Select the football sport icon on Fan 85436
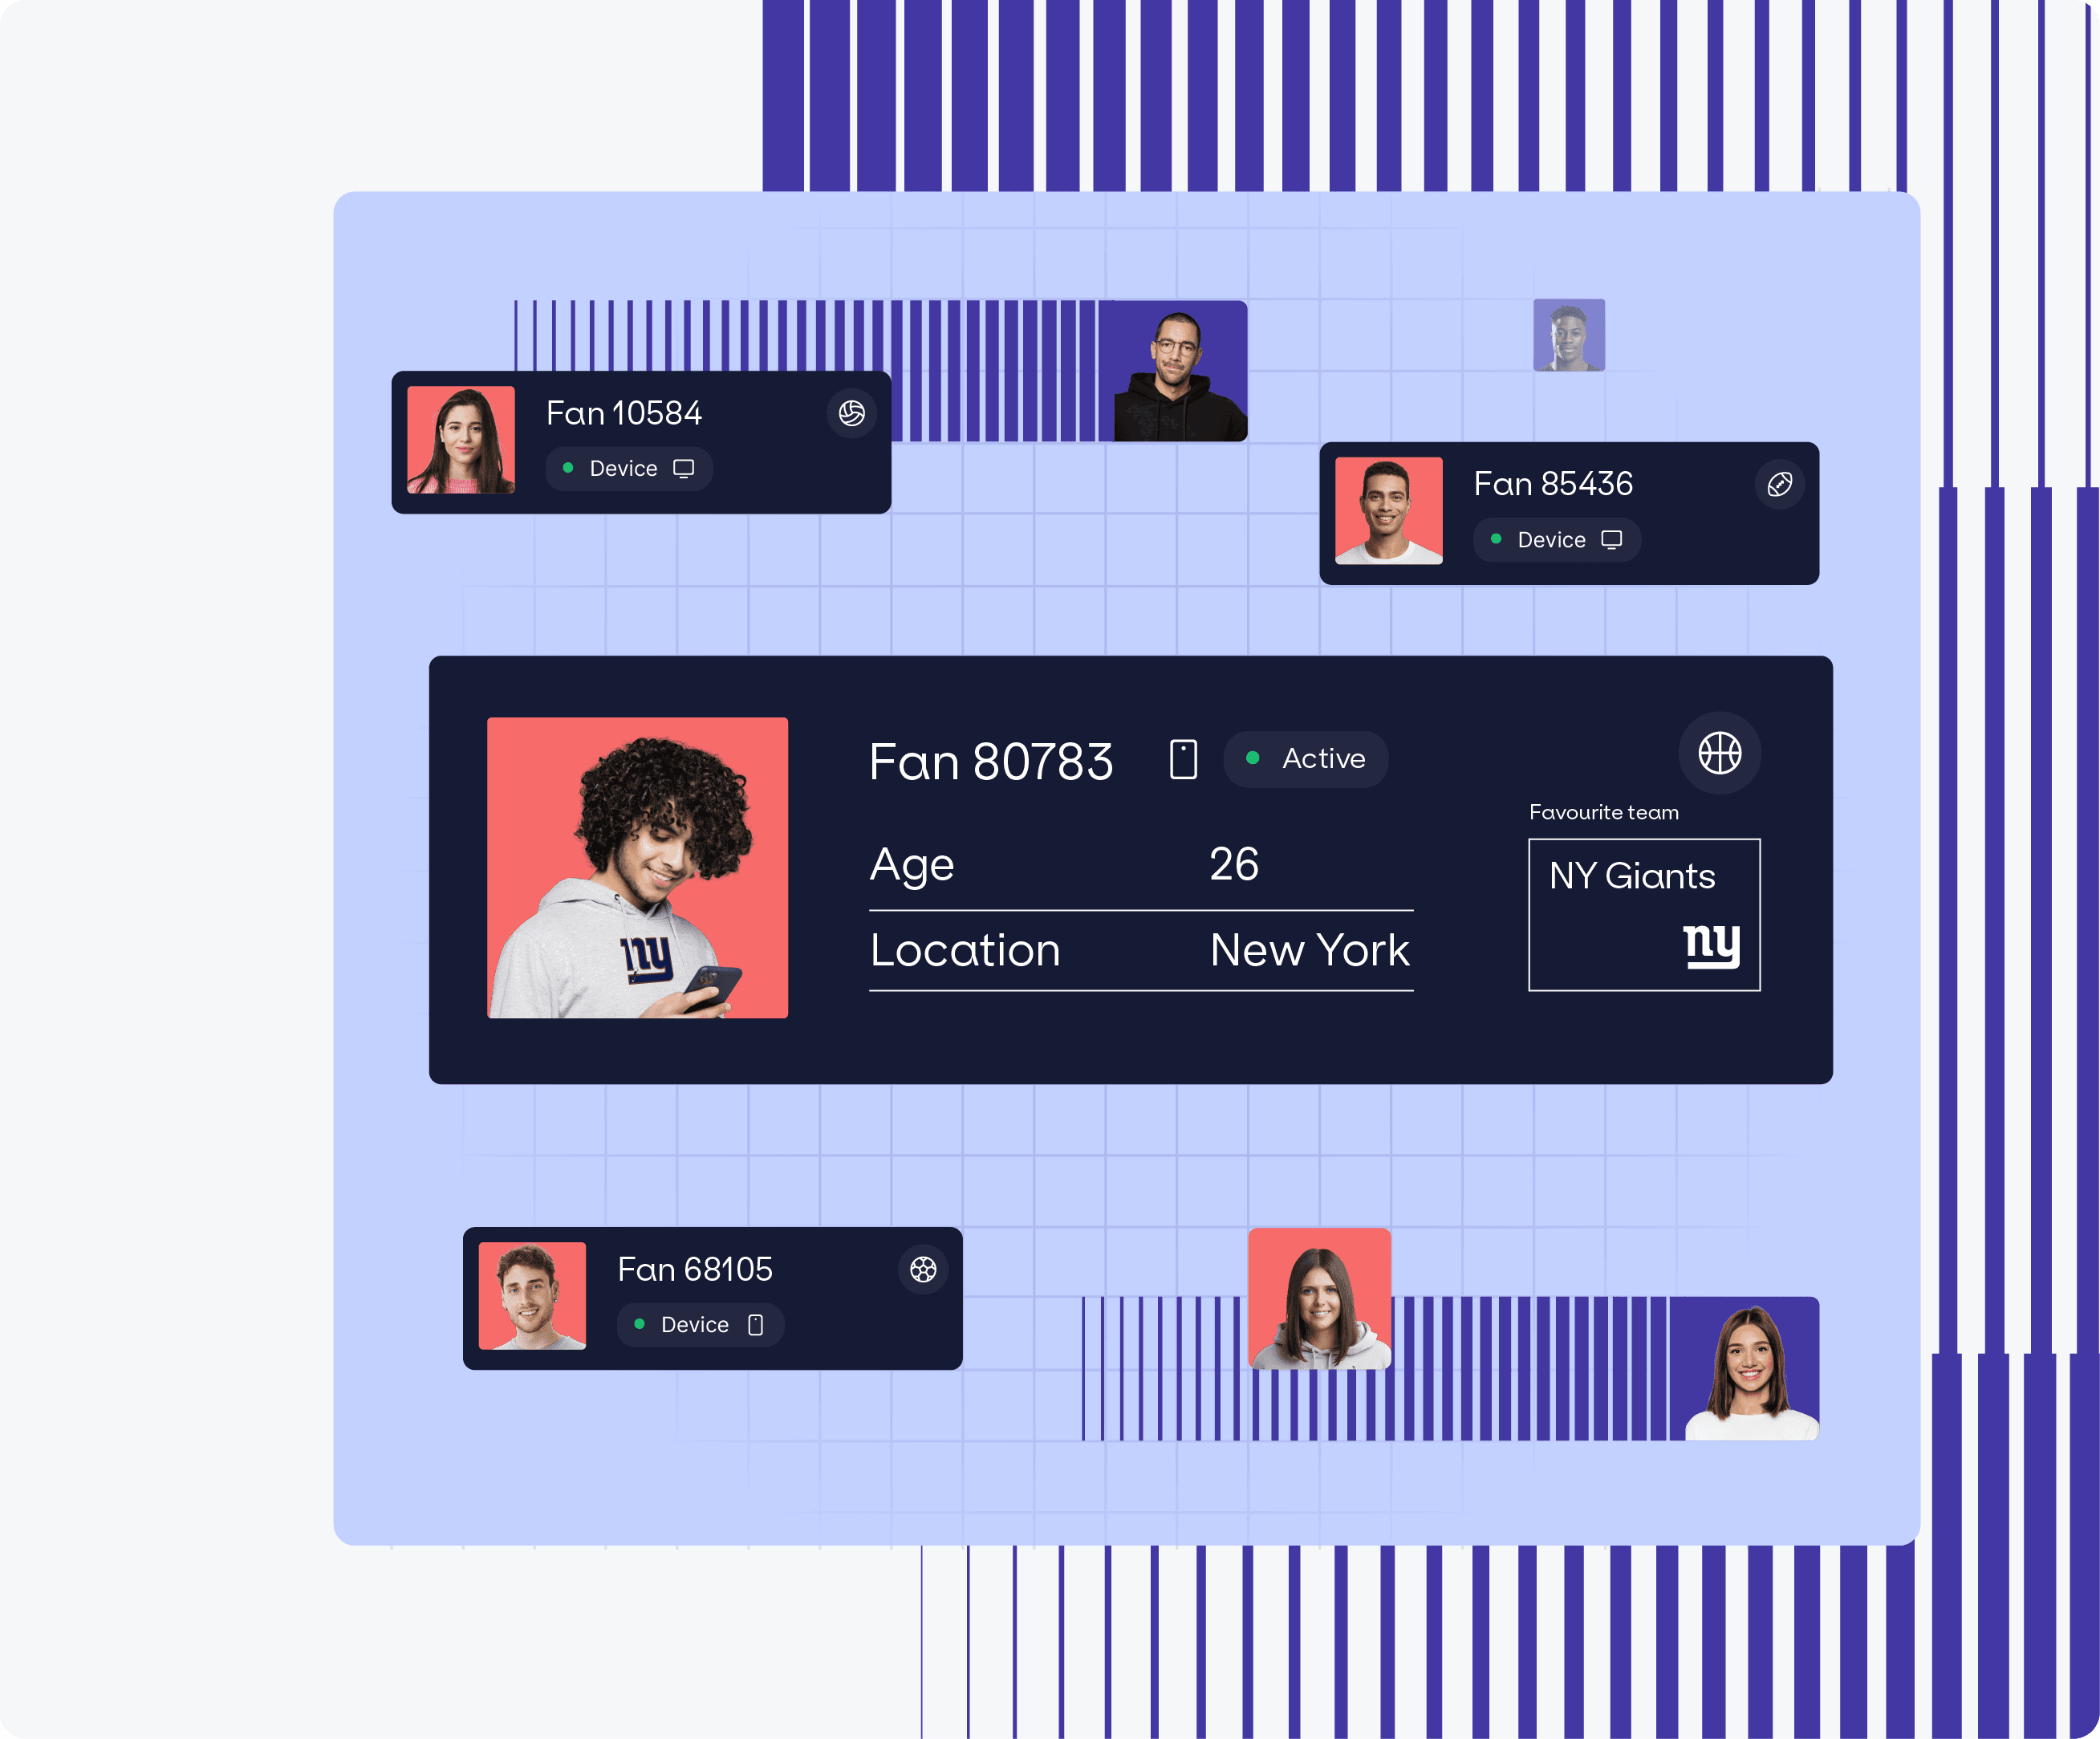 click(1779, 483)
